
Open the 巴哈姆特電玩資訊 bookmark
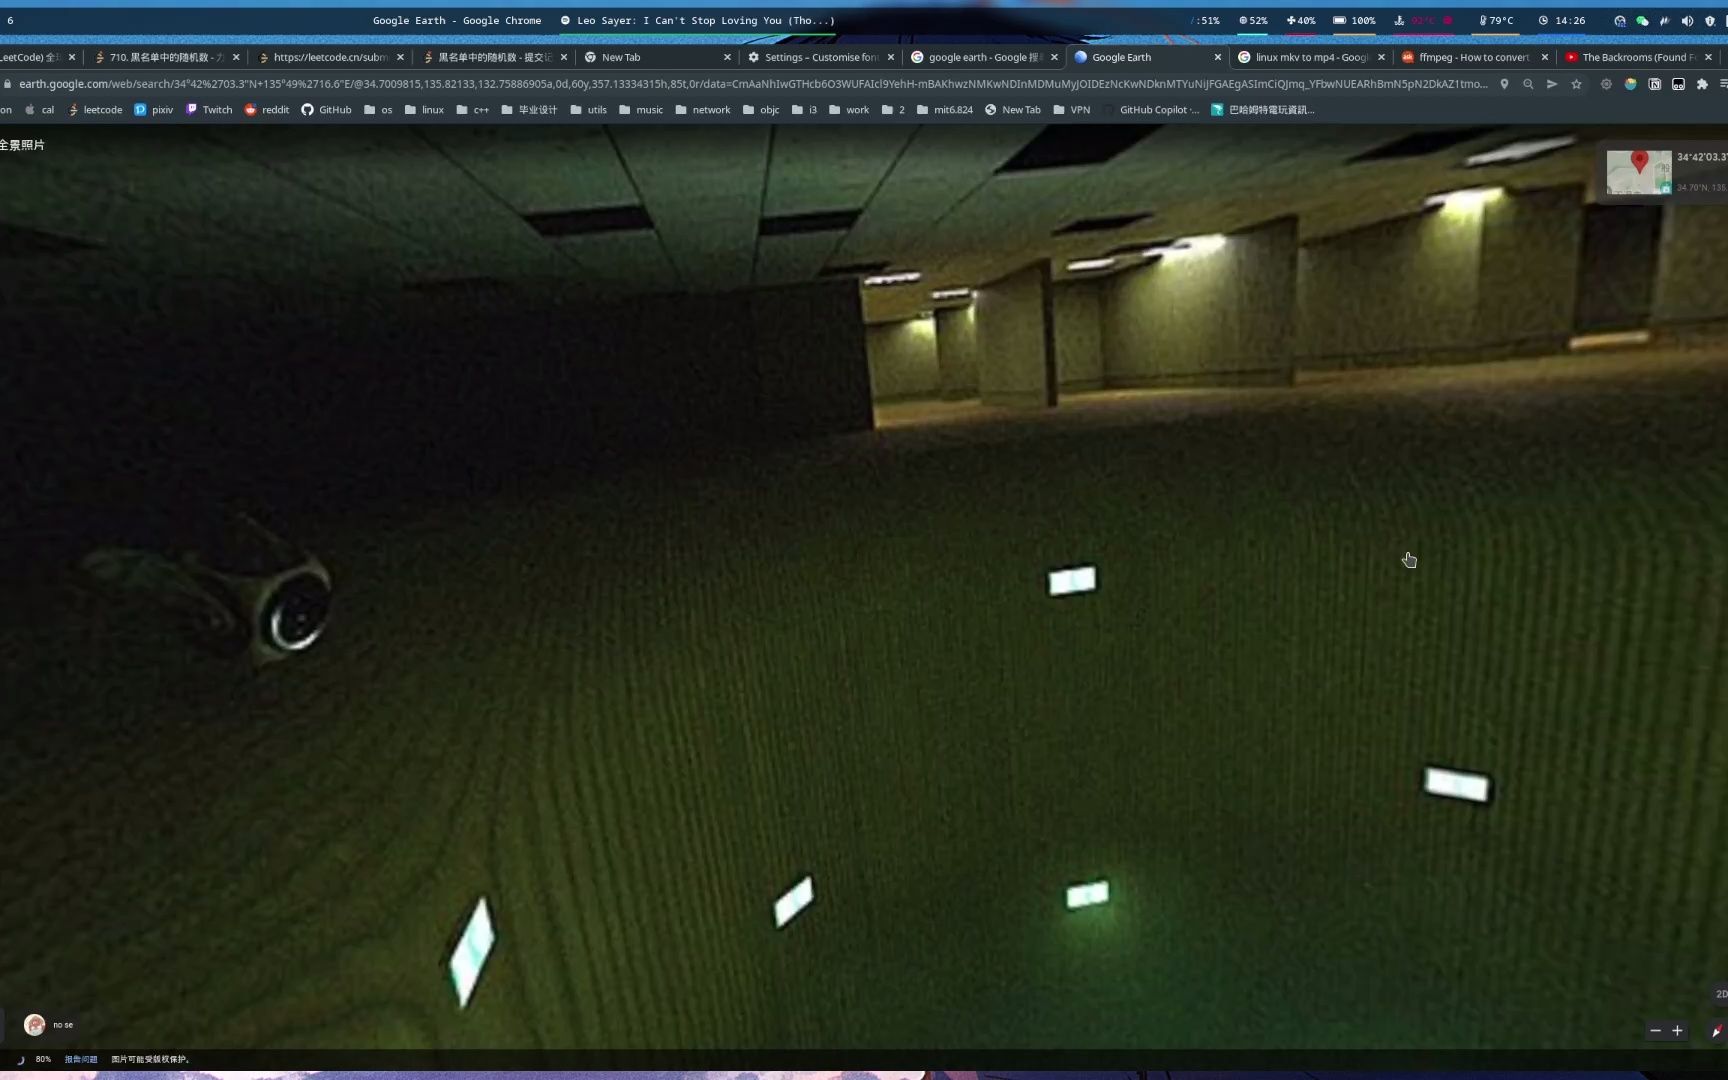point(1263,110)
